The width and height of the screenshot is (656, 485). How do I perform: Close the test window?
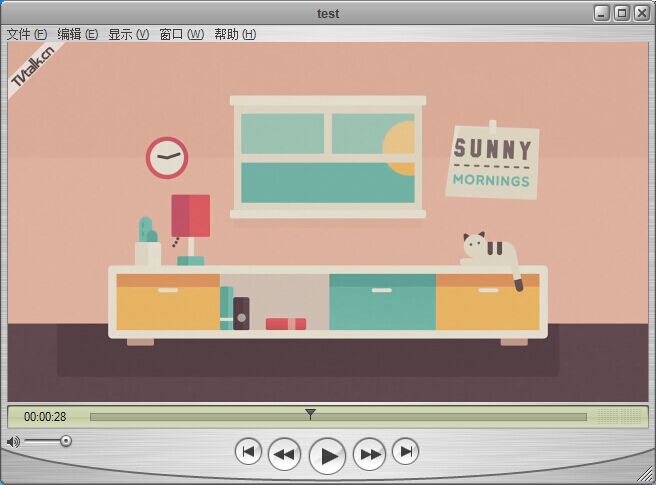point(642,13)
